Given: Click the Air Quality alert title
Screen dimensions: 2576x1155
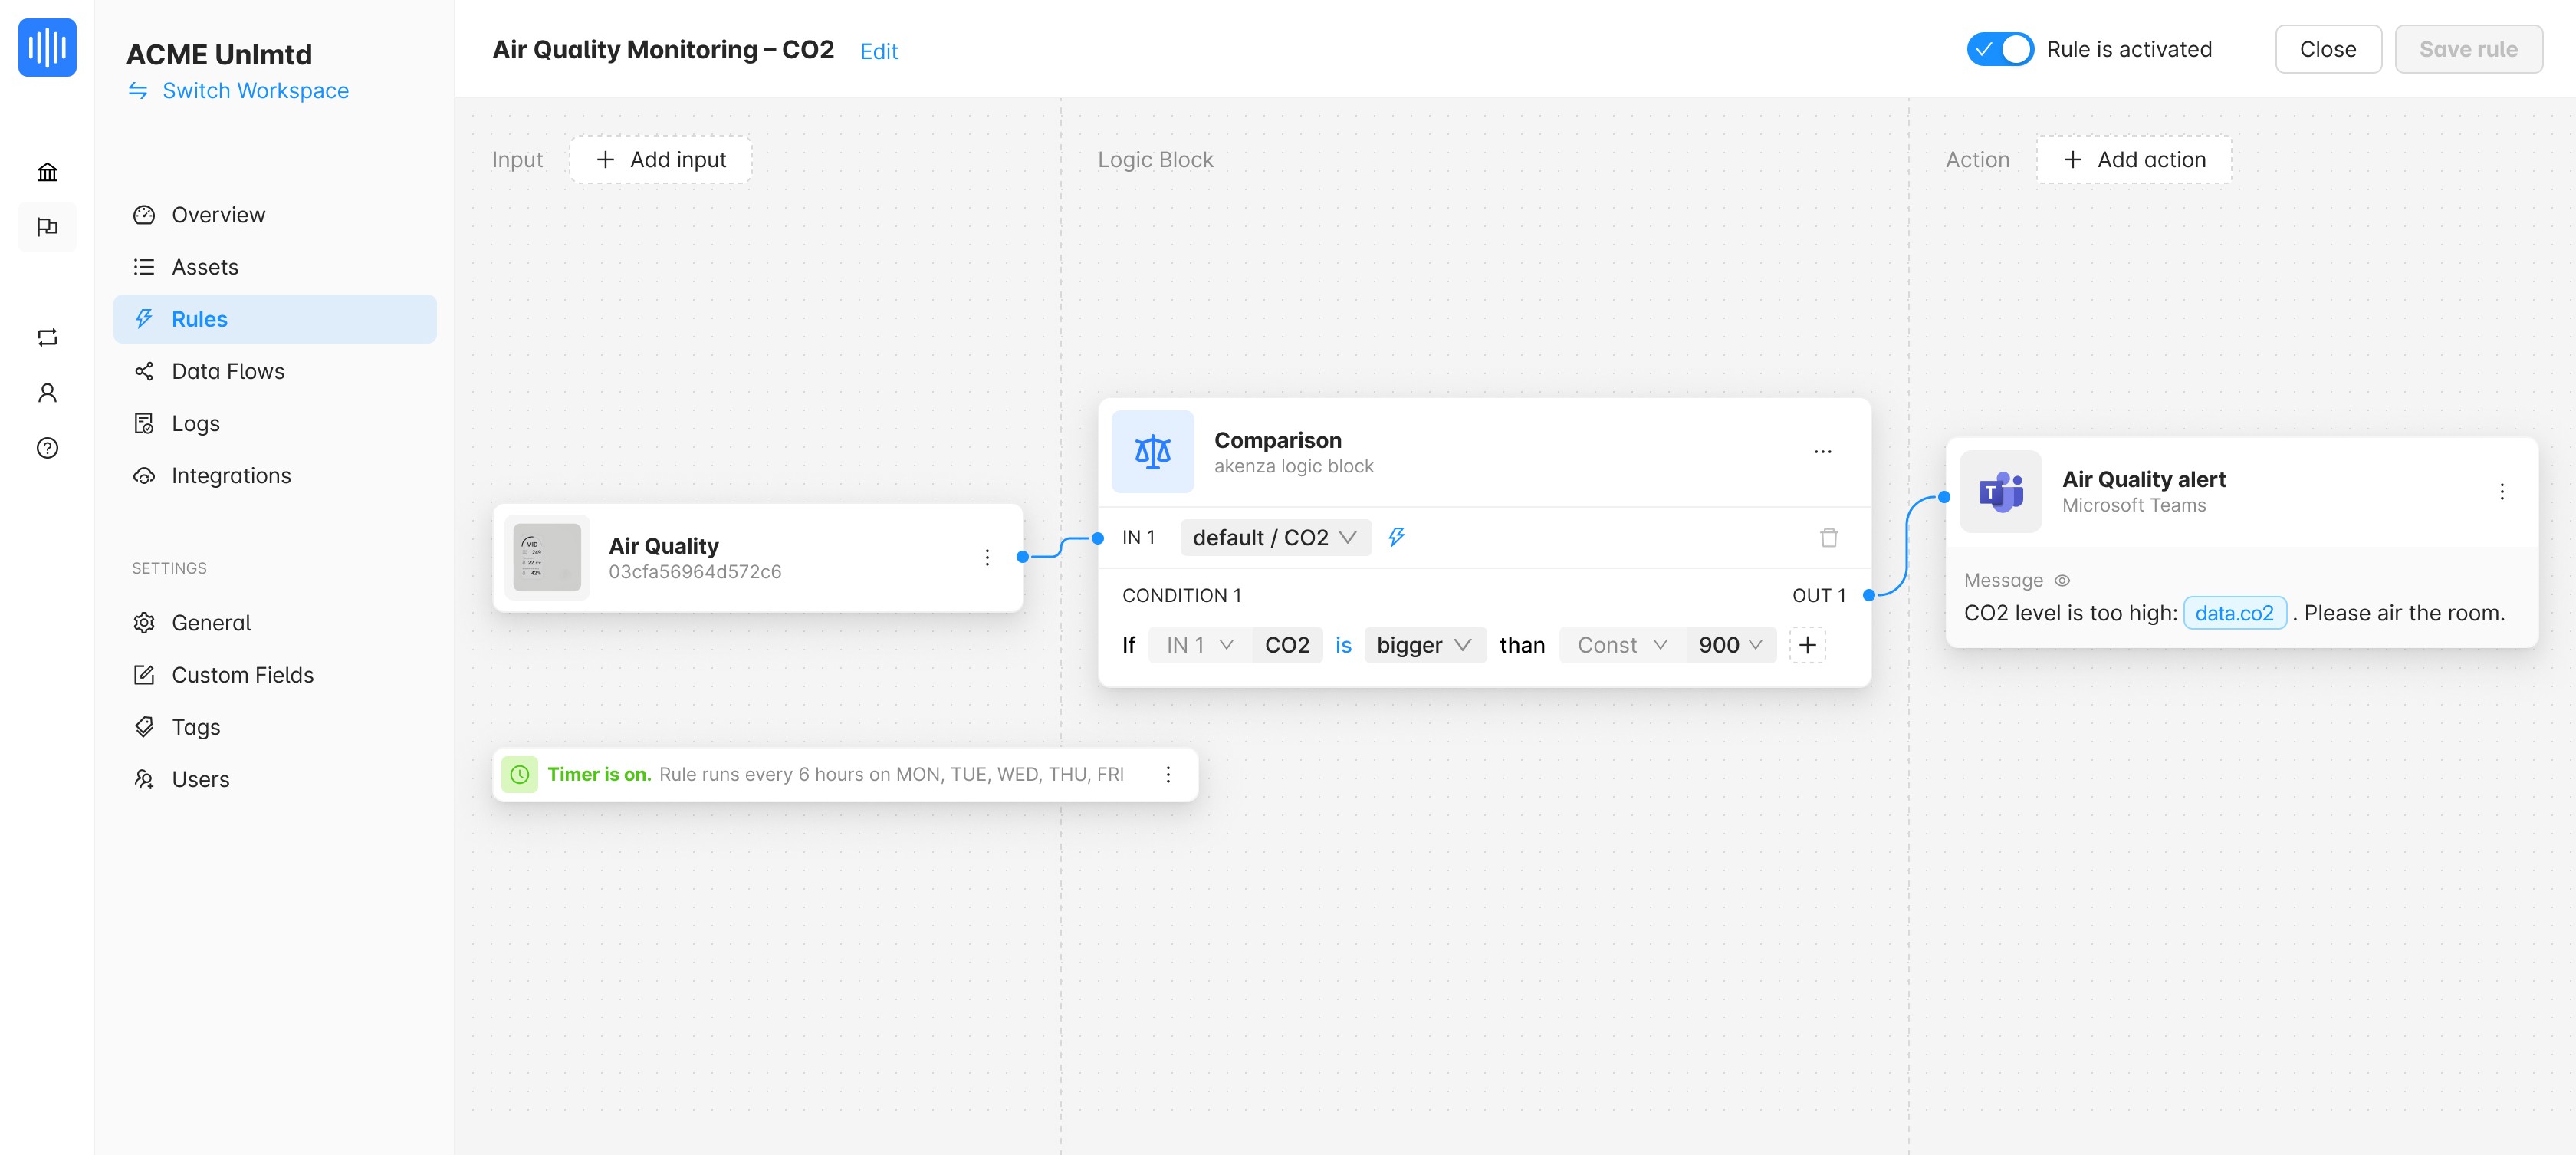Looking at the screenshot, I should (2143, 479).
